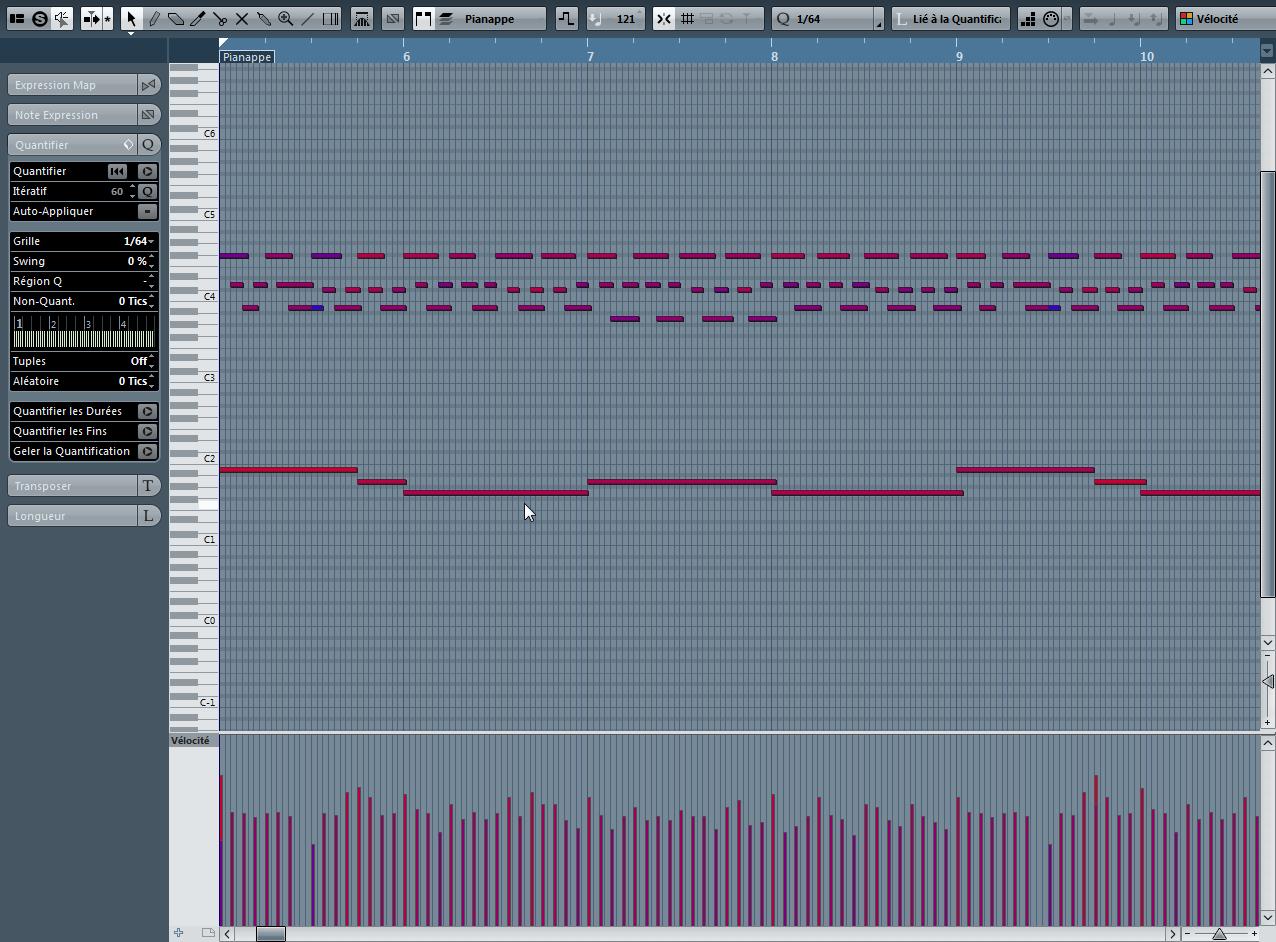
Task: Open the Transposer inspector tab
Action: [x=72, y=486]
